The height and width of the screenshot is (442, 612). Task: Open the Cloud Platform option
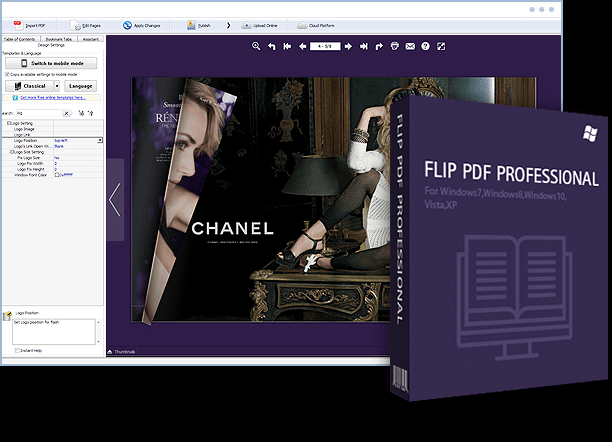[x=315, y=25]
